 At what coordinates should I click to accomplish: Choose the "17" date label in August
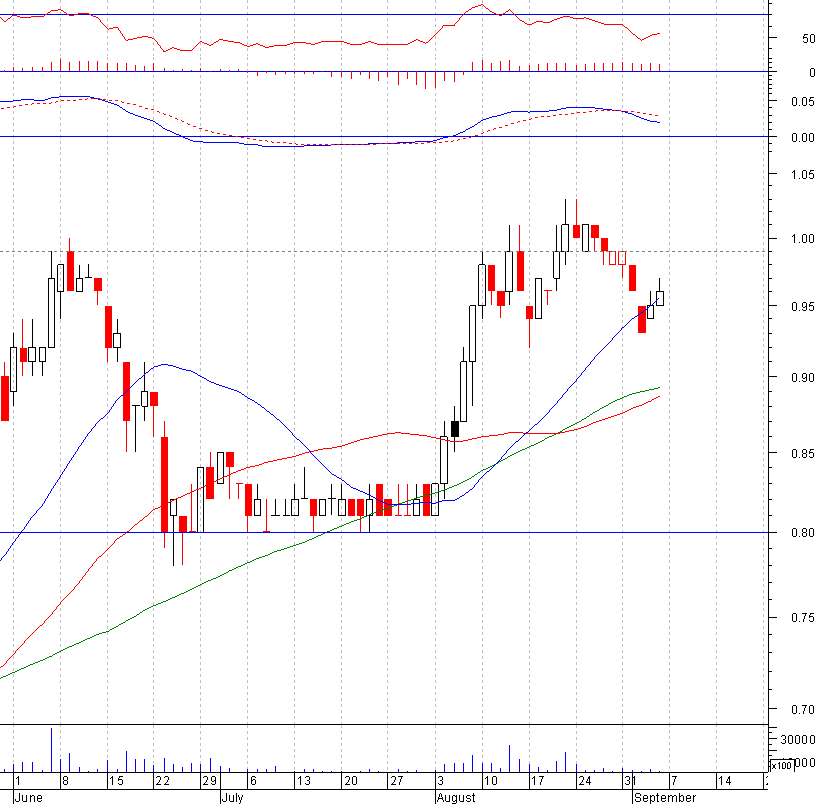pos(537,781)
